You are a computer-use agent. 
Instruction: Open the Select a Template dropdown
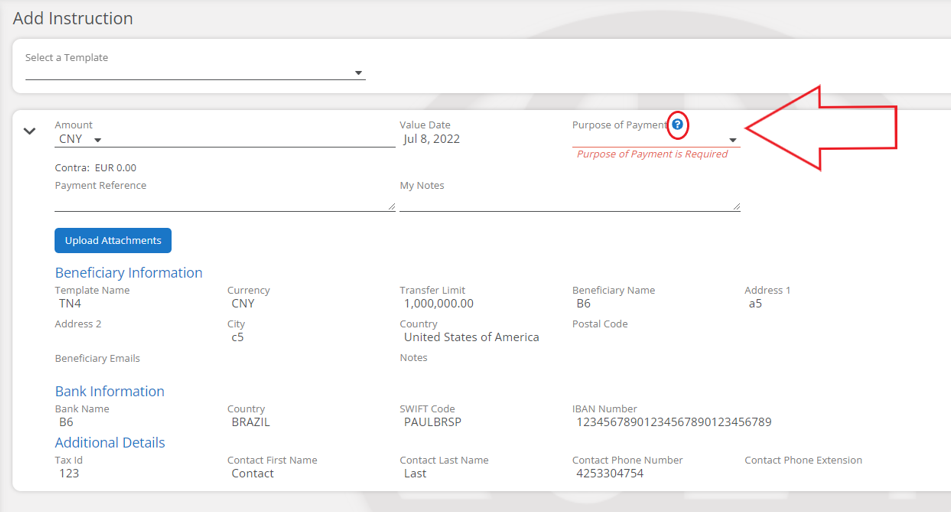click(x=195, y=73)
